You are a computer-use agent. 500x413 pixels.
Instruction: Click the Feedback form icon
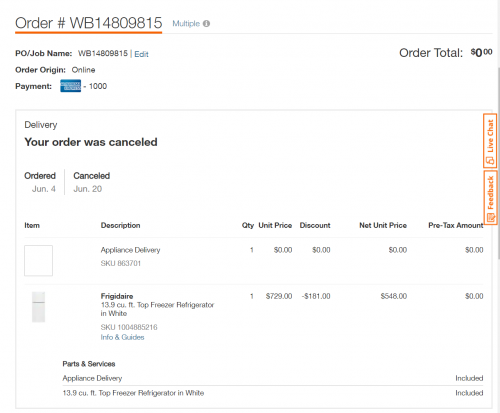pyautogui.click(x=490, y=218)
